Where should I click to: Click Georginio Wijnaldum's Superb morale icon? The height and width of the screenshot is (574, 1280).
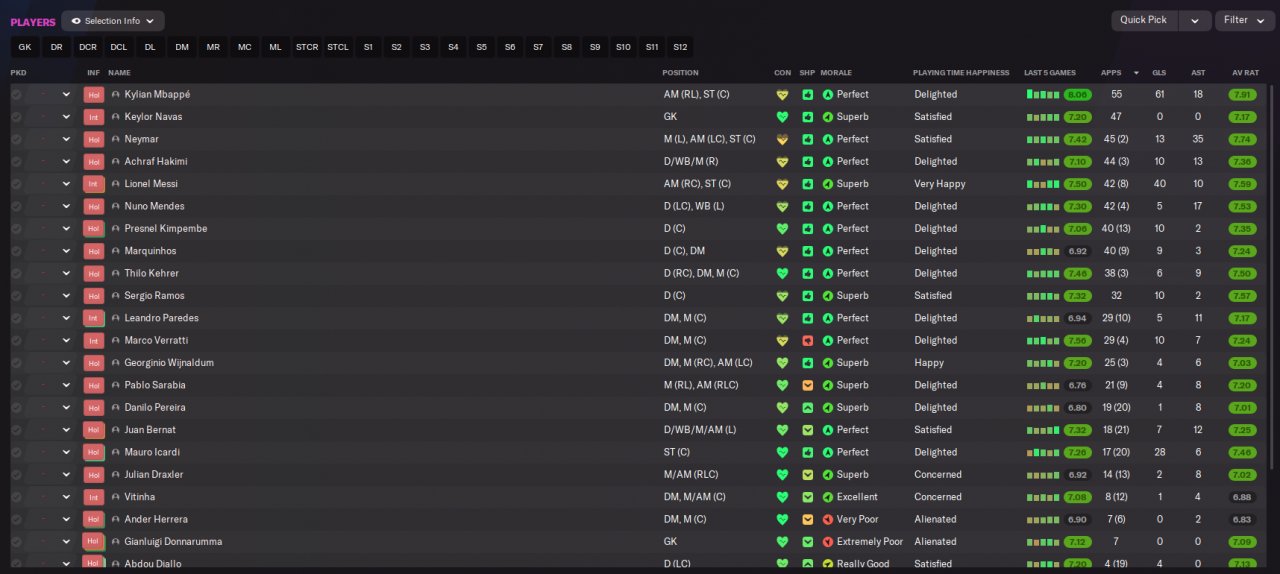point(828,363)
